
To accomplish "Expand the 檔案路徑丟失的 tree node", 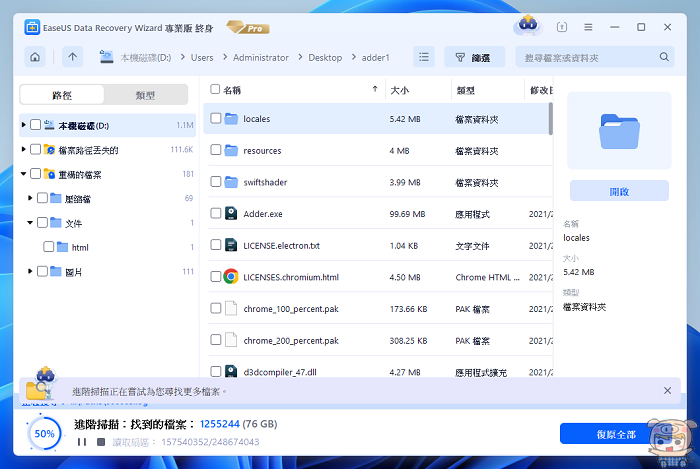I will pyautogui.click(x=24, y=150).
